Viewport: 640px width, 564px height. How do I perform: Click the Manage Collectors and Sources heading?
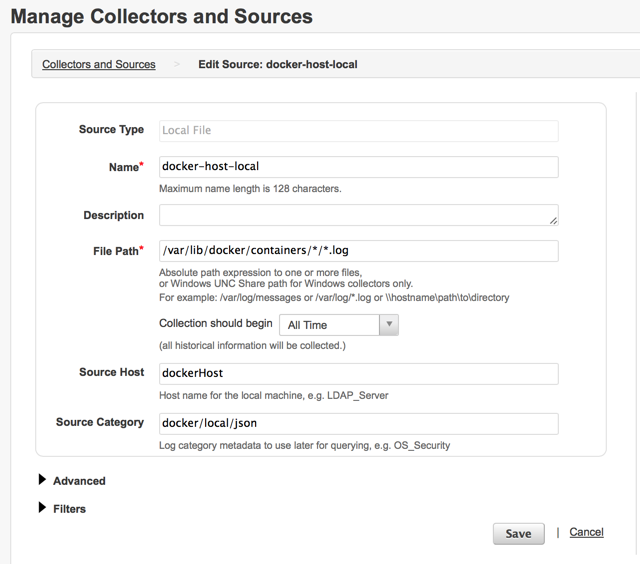(162, 17)
